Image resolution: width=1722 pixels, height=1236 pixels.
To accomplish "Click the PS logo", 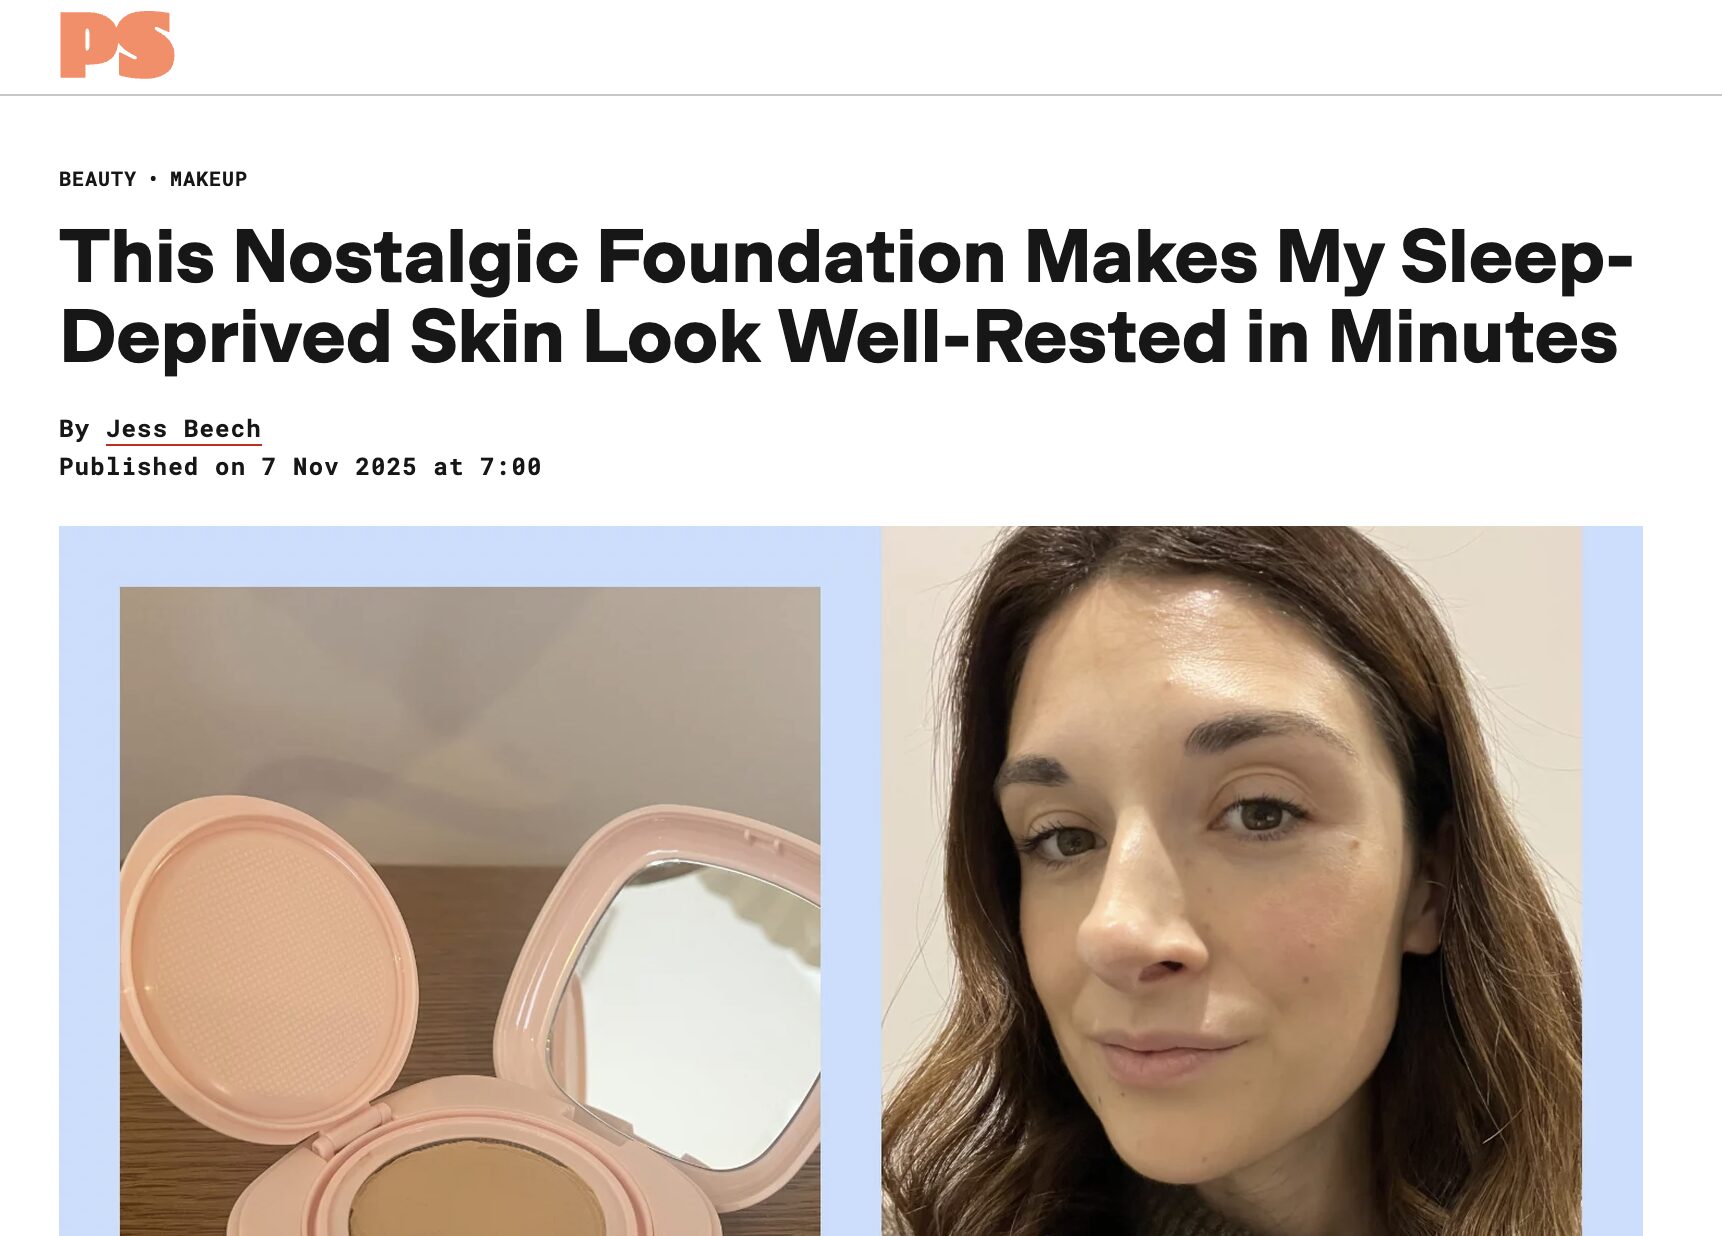I will (117, 45).
